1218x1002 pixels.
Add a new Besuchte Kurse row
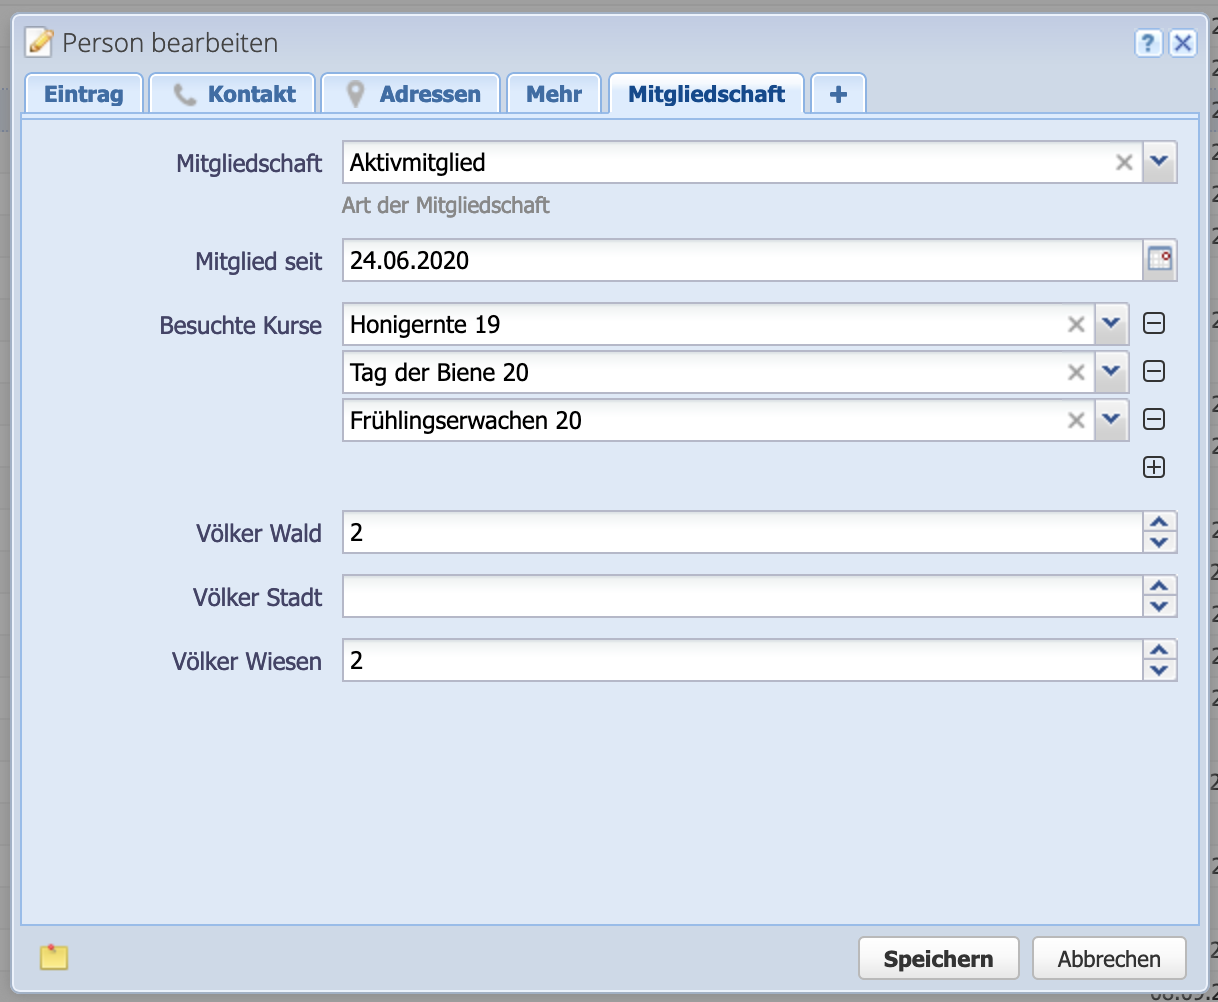tap(1154, 467)
